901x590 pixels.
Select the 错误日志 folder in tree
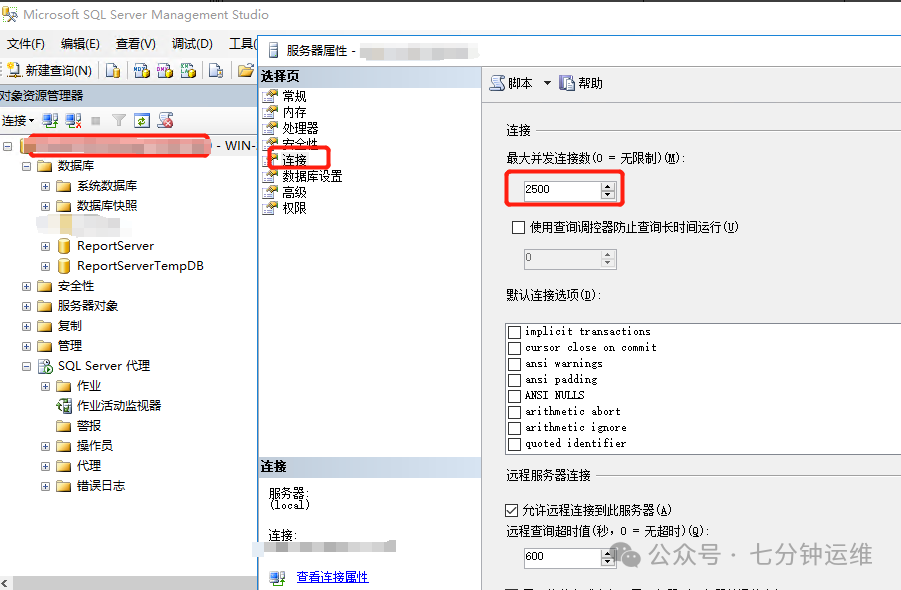click(91, 486)
